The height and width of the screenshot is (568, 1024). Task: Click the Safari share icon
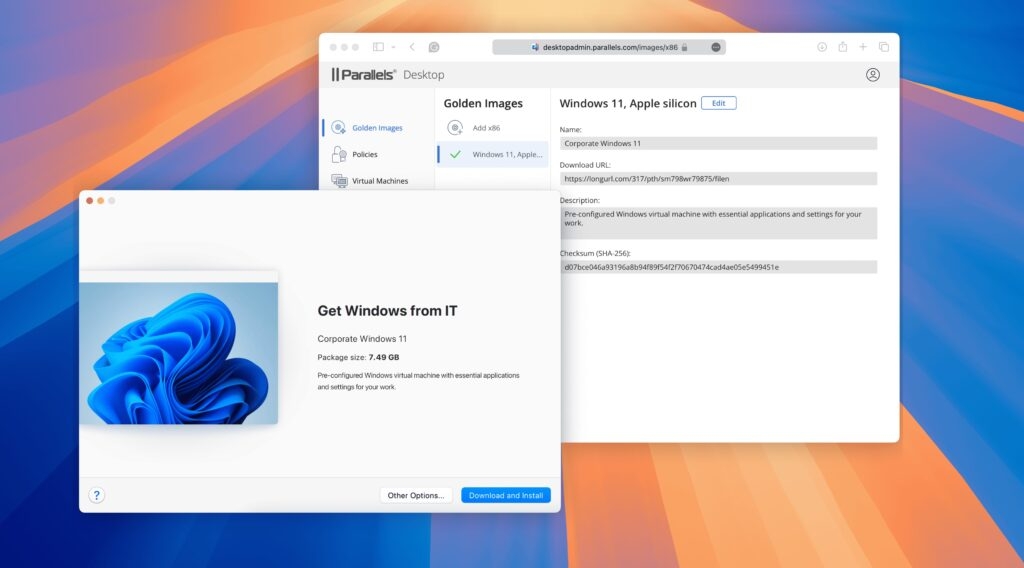pos(843,47)
